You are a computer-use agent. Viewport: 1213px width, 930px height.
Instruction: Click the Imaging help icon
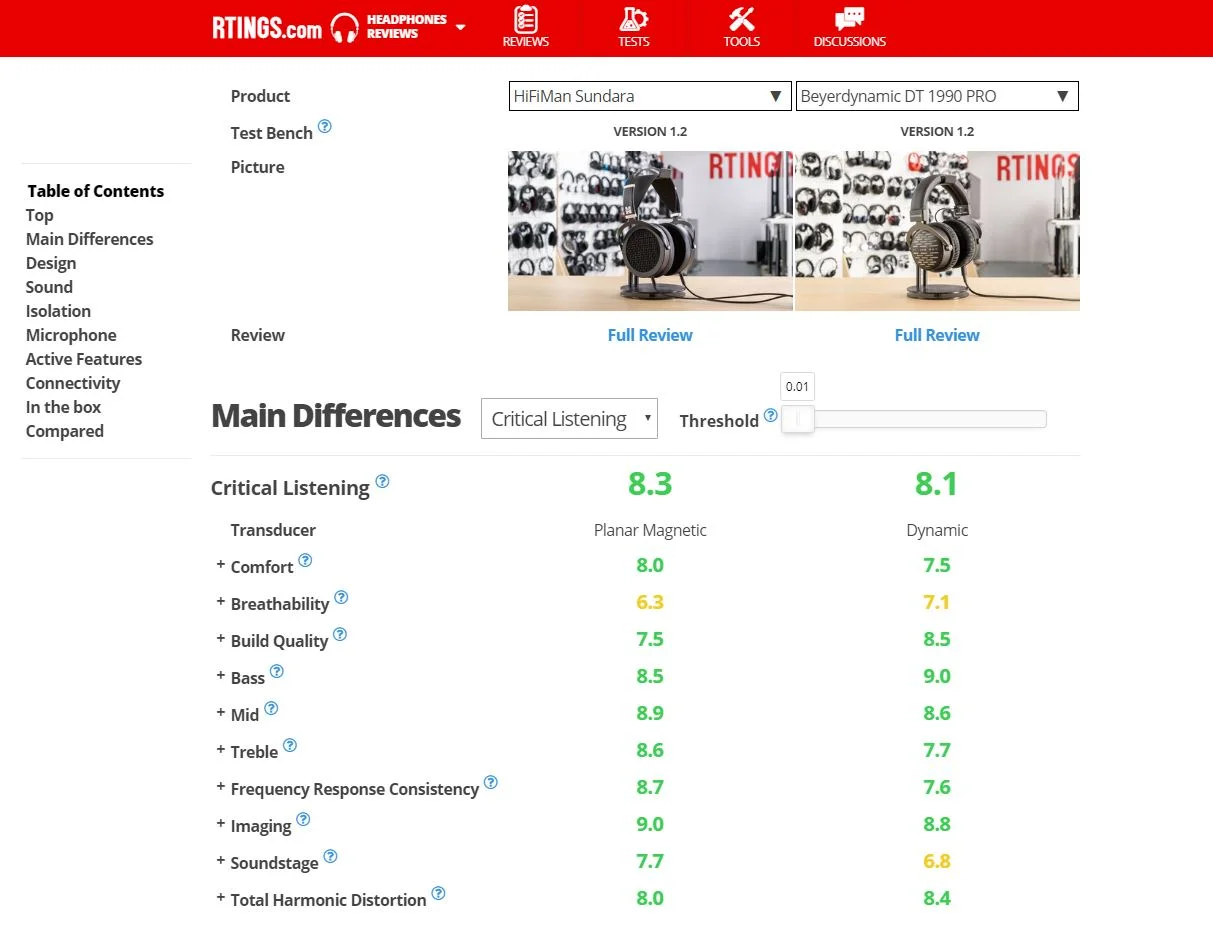[x=303, y=819]
